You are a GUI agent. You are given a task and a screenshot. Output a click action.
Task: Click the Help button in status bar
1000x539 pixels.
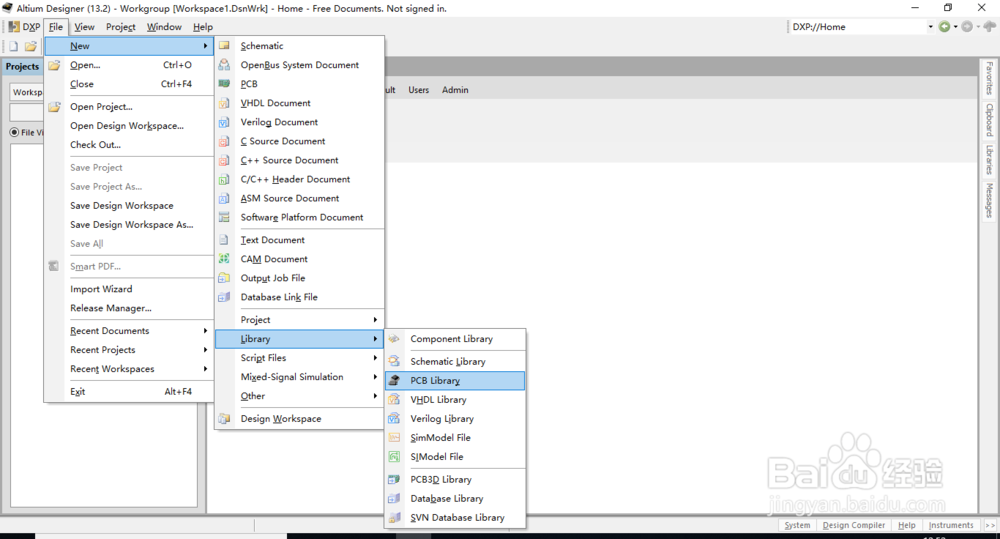(906, 525)
